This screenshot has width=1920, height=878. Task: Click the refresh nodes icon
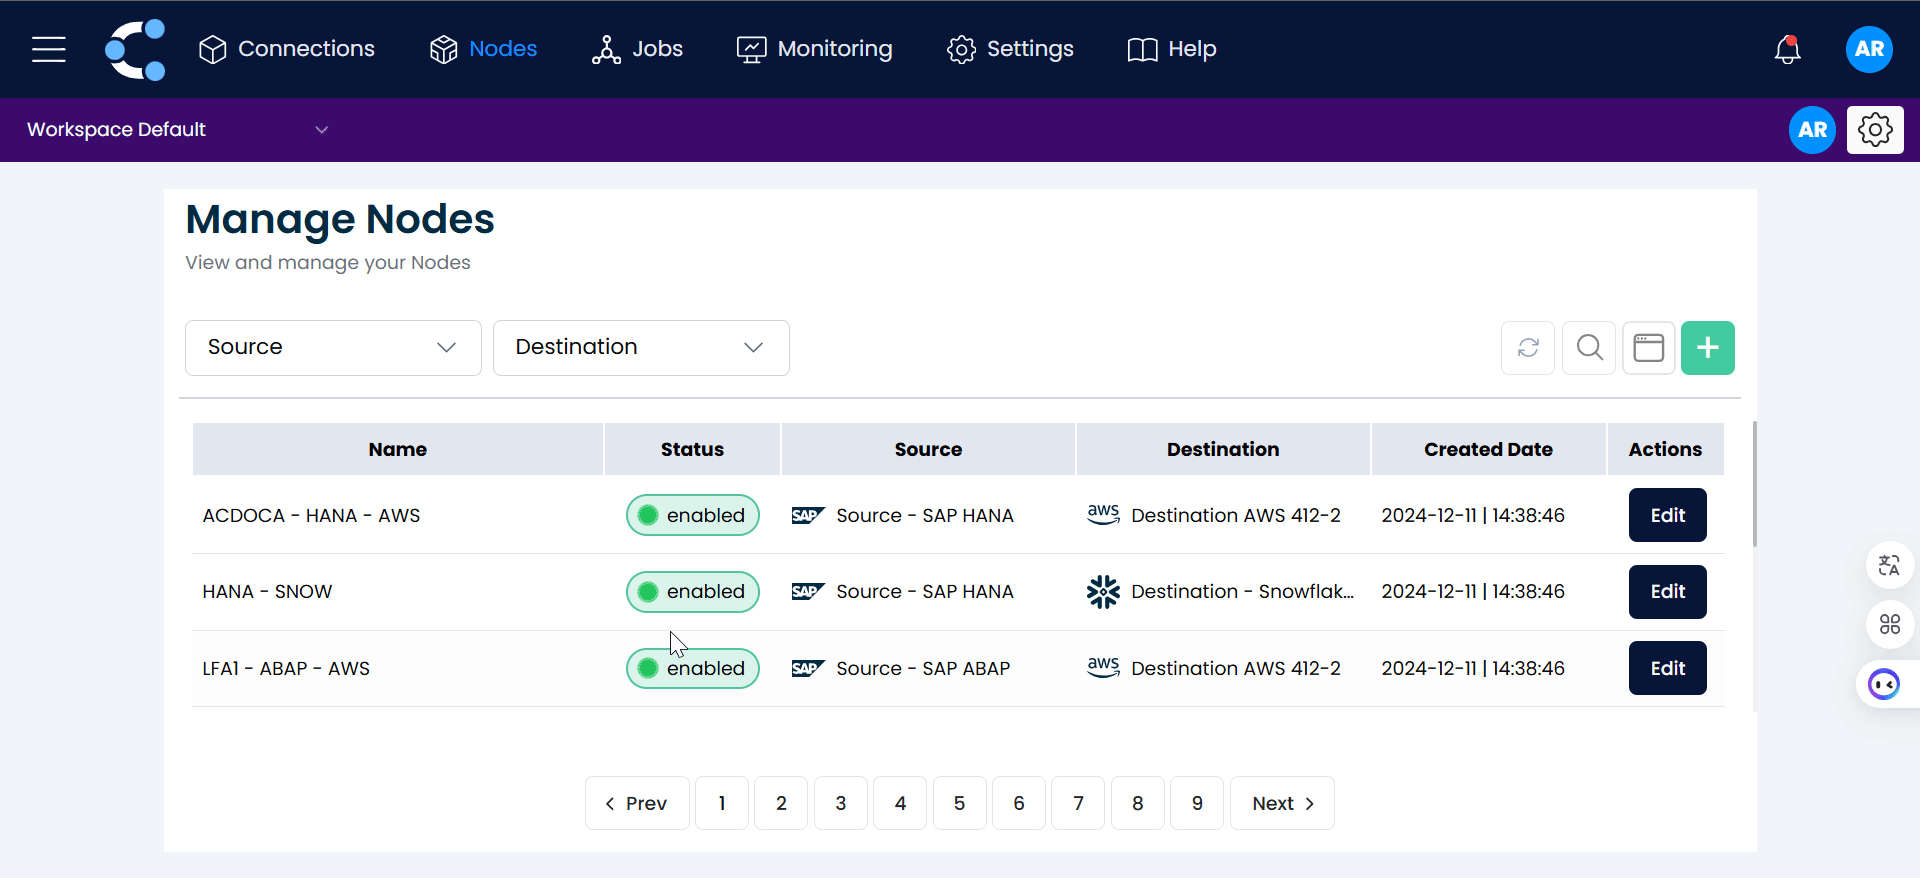point(1527,348)
